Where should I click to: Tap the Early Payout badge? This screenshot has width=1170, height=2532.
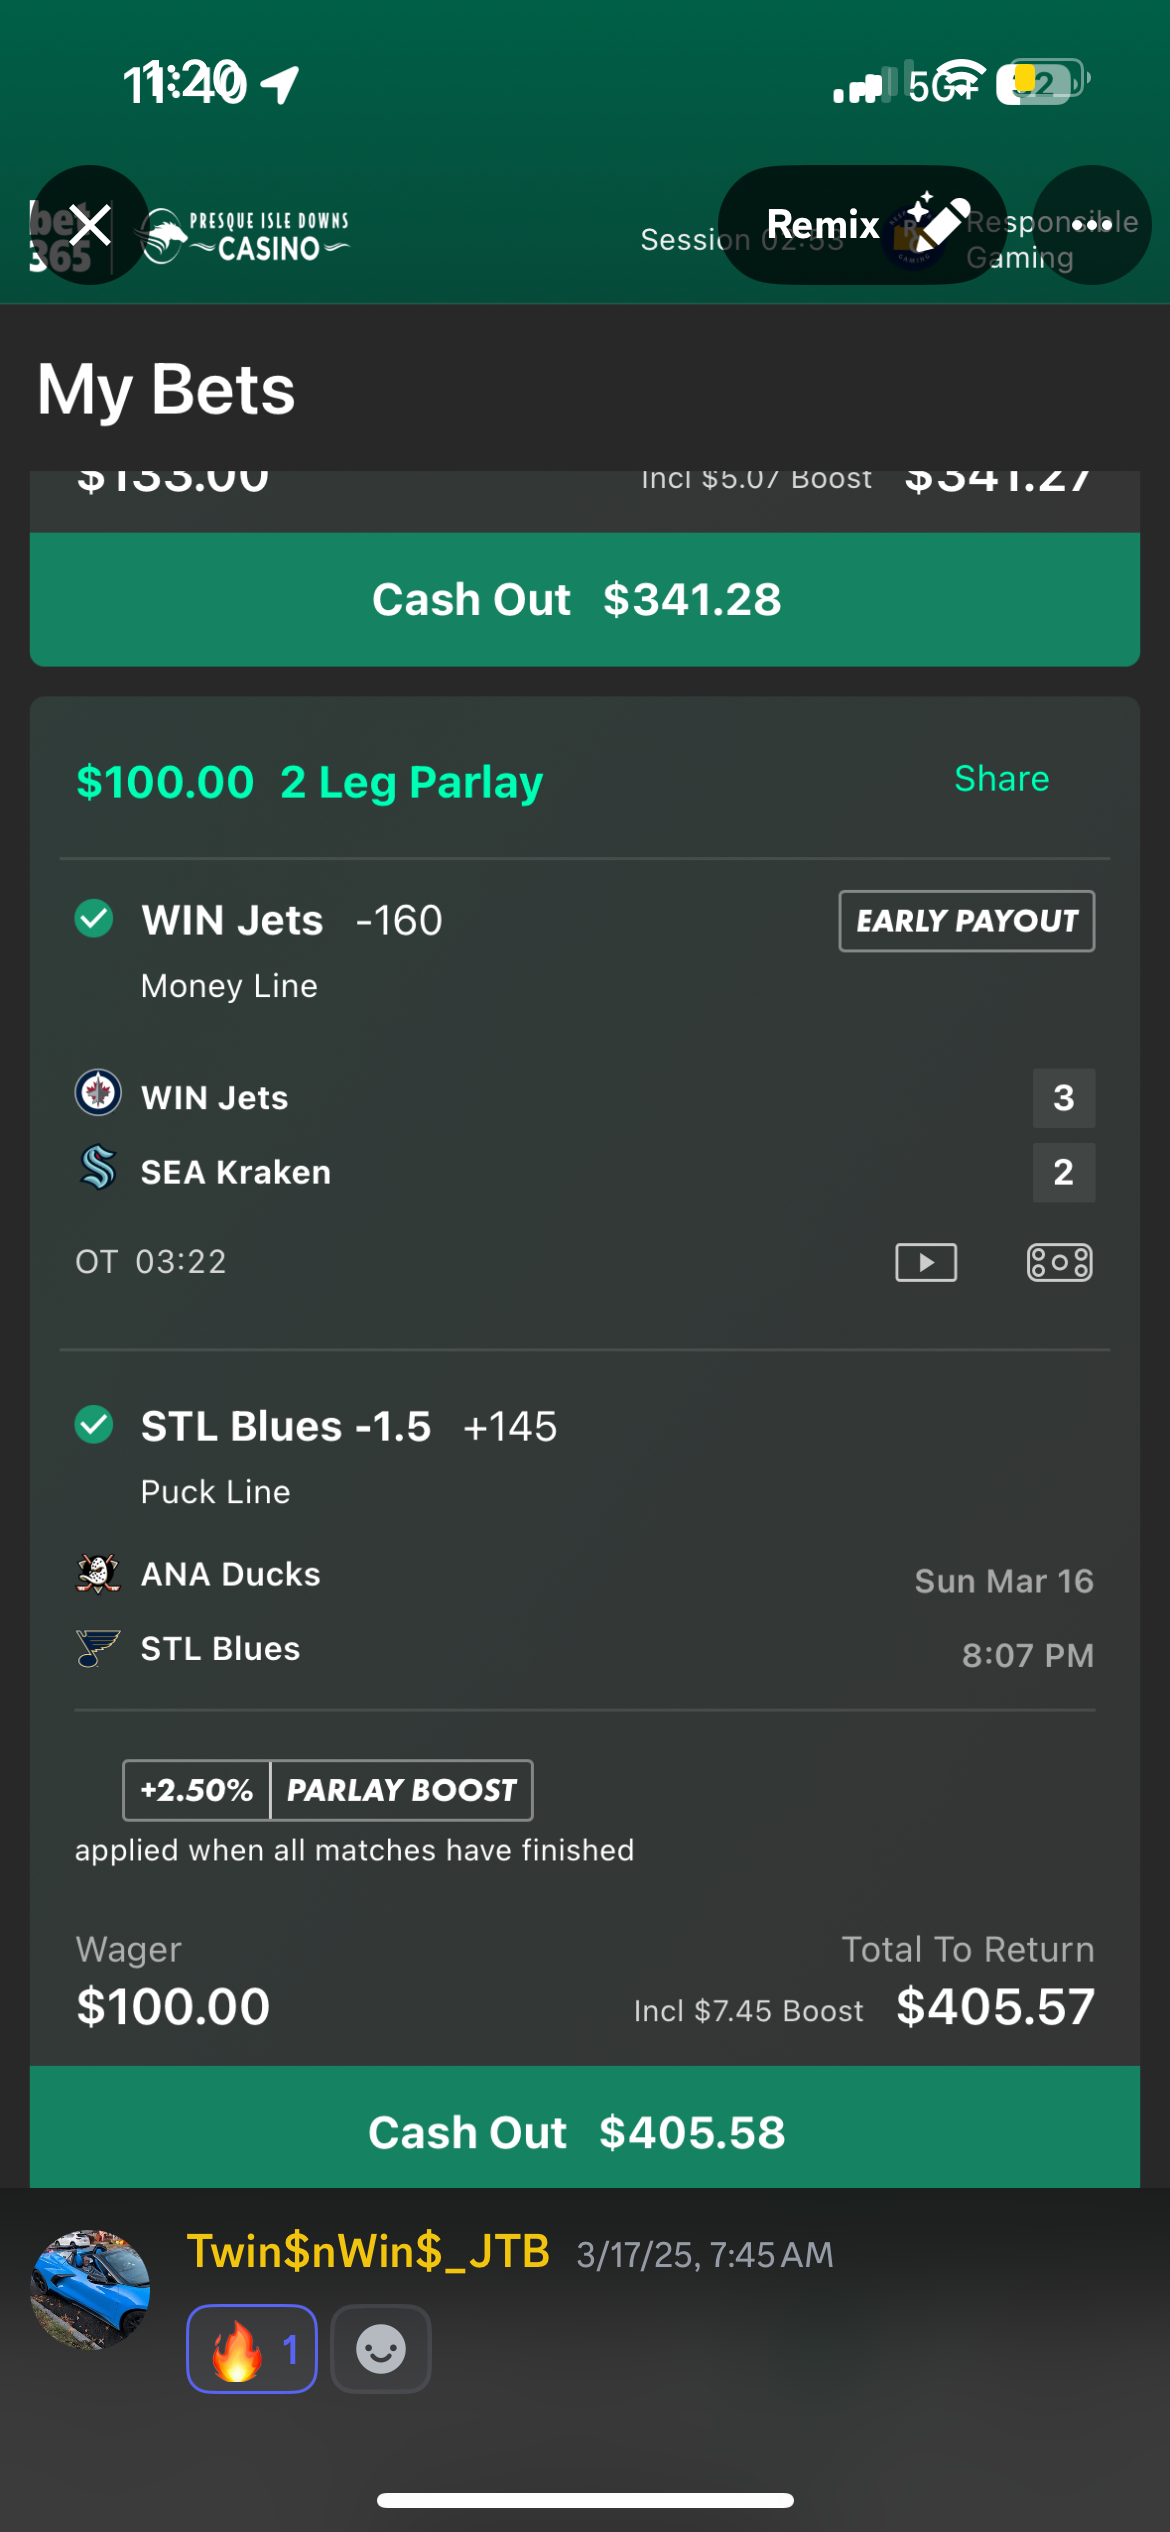click(966, 921)
